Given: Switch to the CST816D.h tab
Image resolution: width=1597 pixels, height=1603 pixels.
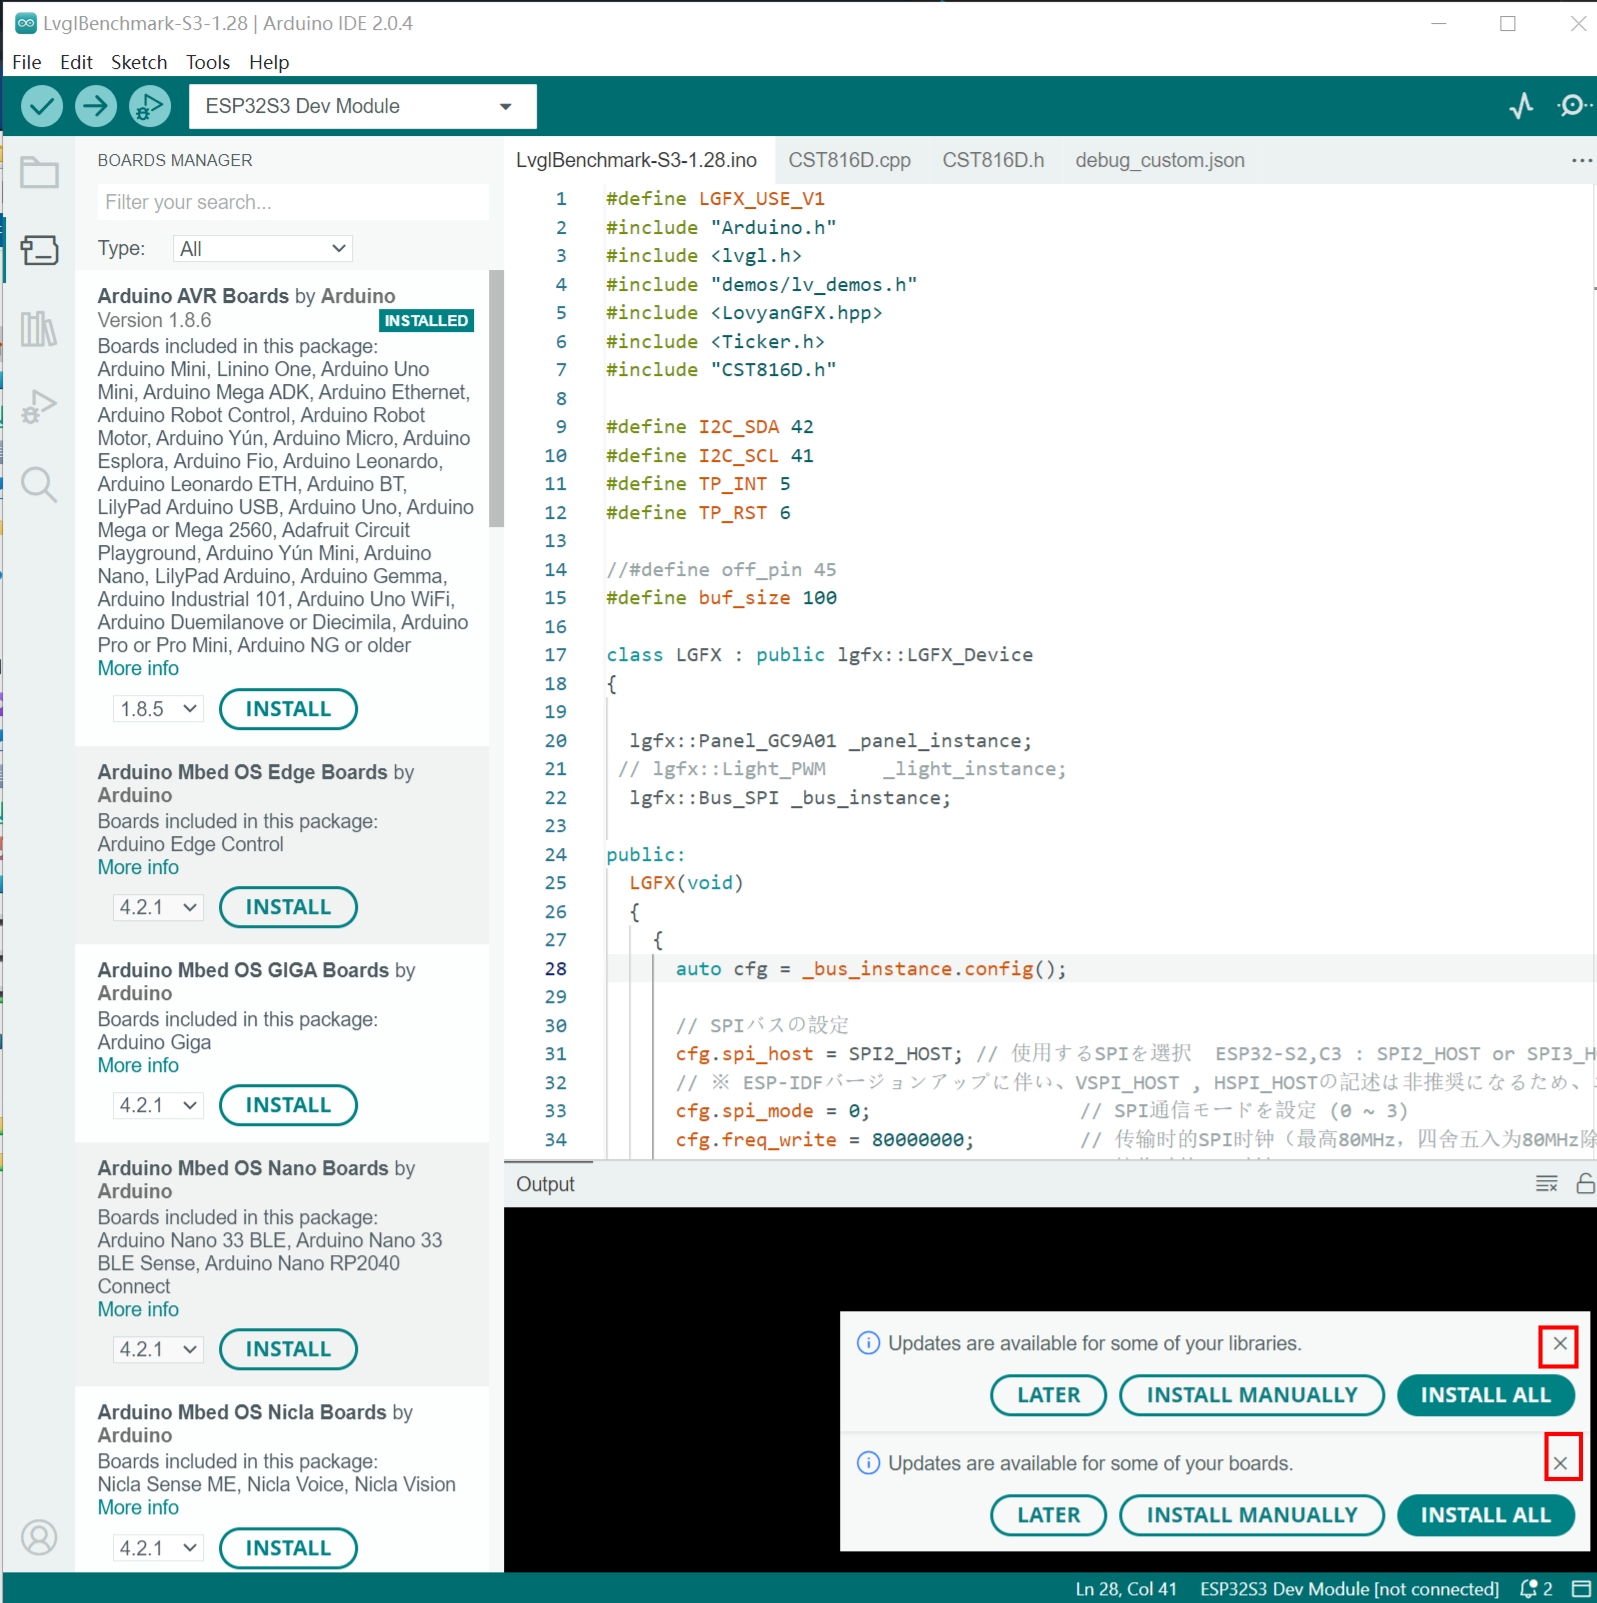Looking at the screenshot, I should pyautogui.click(x=993, y=160).
